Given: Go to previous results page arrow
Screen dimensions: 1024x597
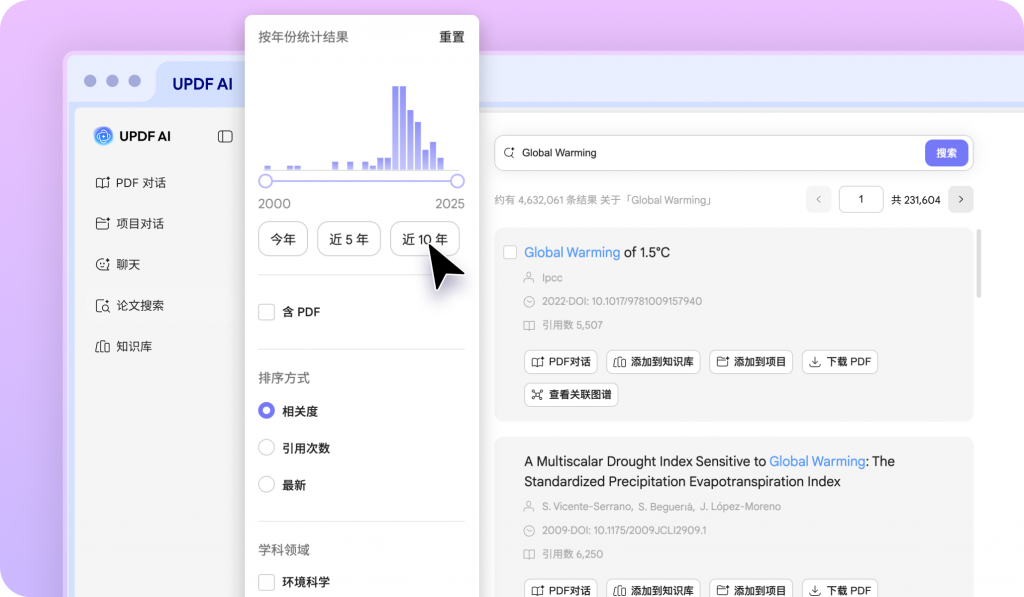Looking at the screenshot, I should pyautogui.click(x=819, y=199).
